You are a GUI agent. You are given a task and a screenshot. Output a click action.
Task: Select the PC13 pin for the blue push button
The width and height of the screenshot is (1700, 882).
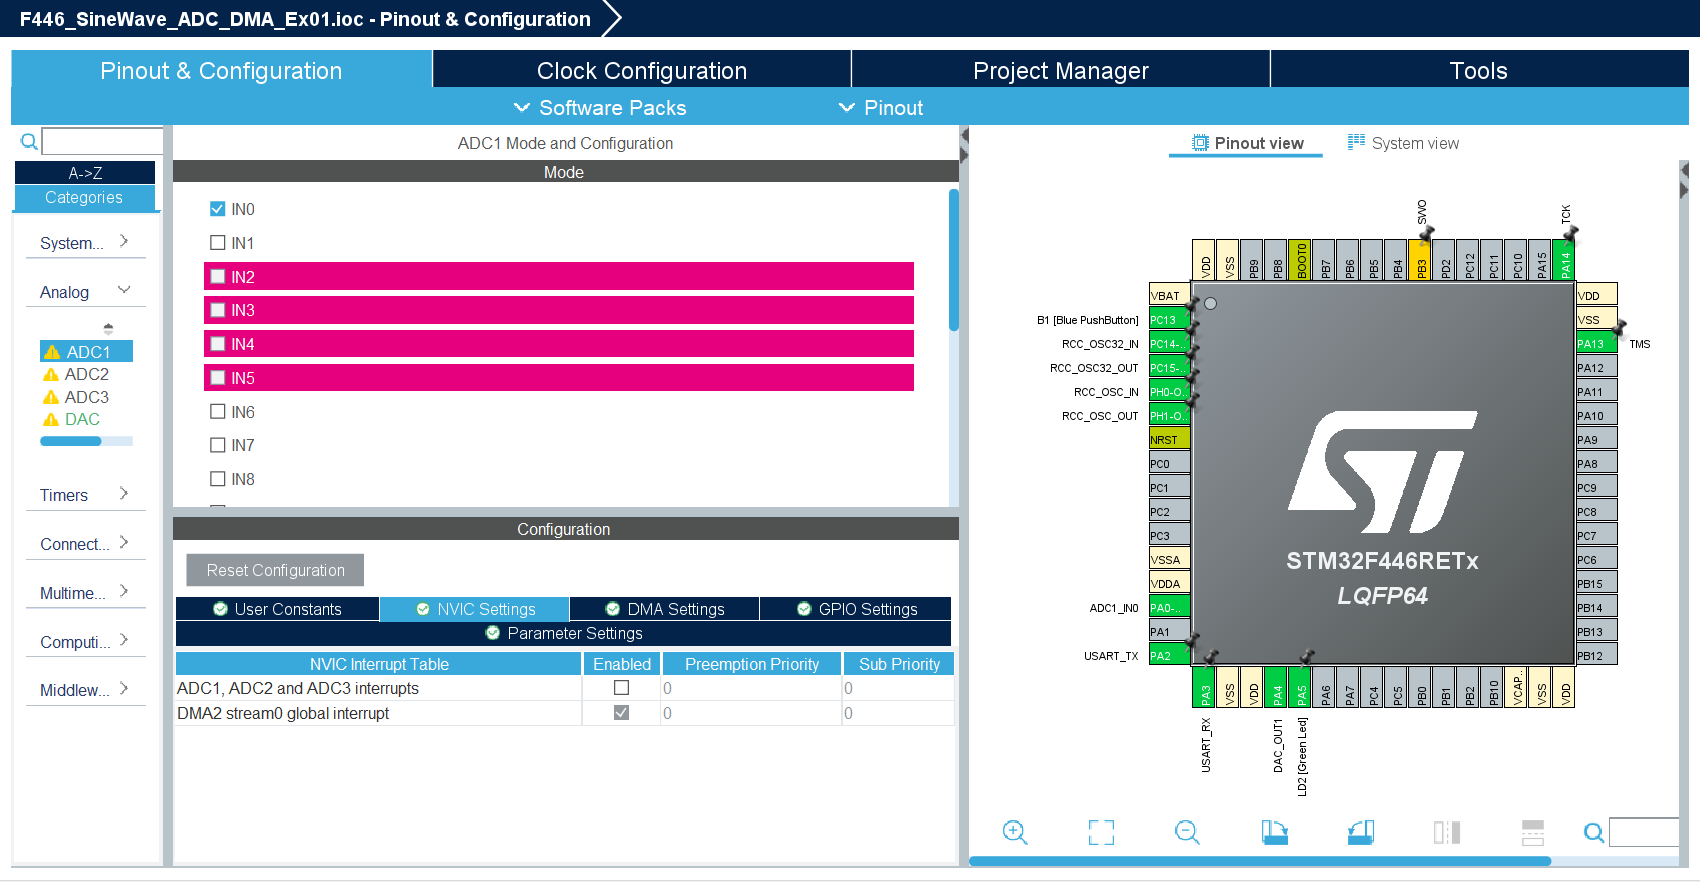click(x=1169, y=320)
